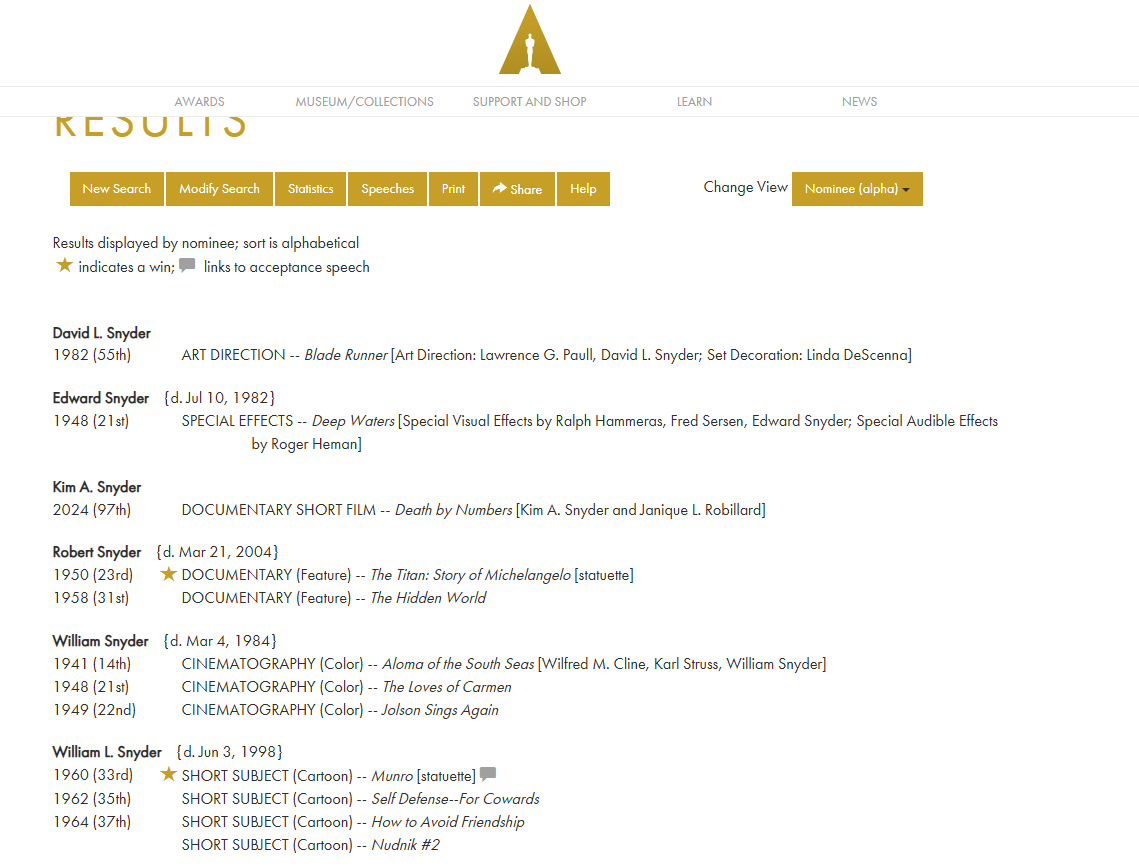Viewport: 1139px width, 866px height.
Task: Open the Learn menu
Action: coord(694,102)
